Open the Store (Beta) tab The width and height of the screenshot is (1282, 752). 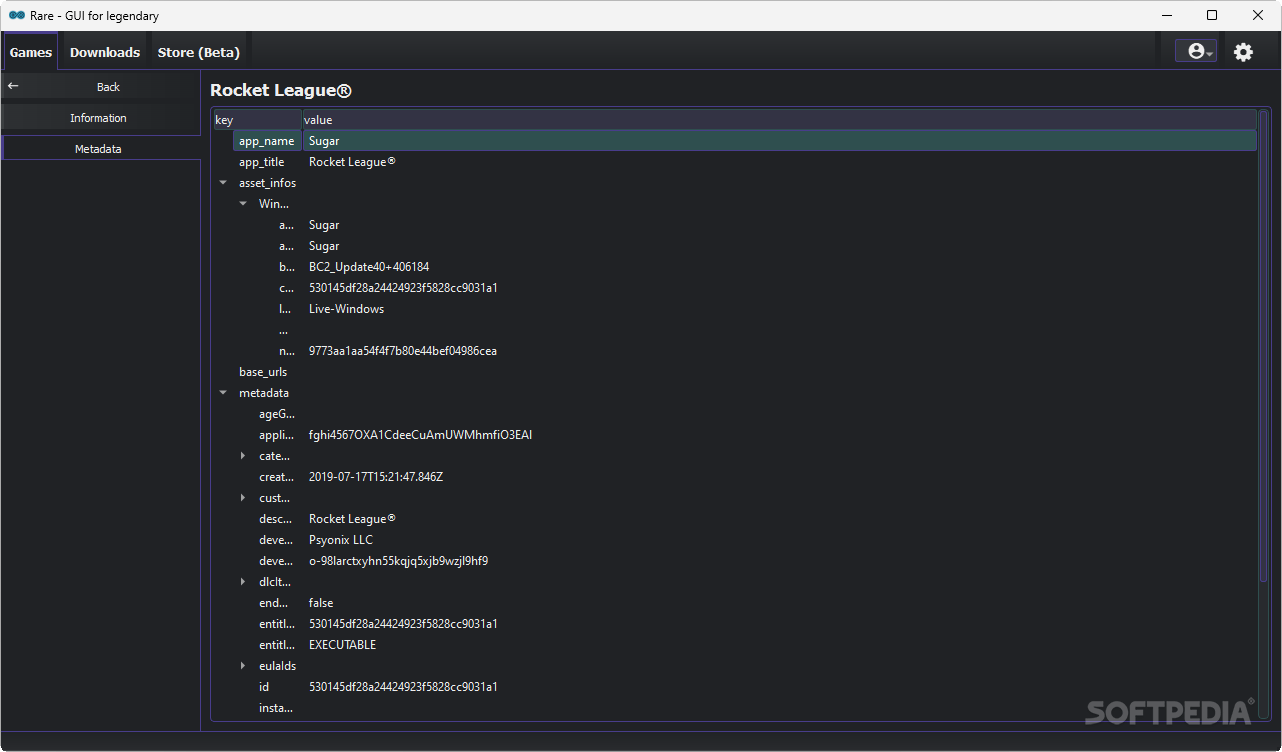199,52
